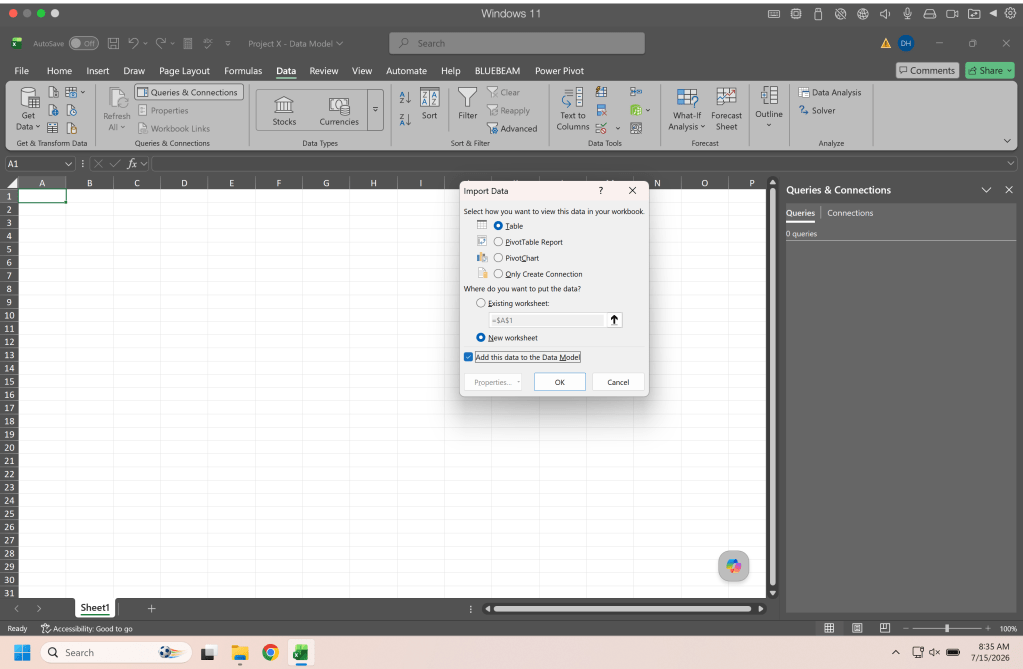Sort ascending with the A-Z icon
Screen dimensions: 1023x669
(405, 97)
